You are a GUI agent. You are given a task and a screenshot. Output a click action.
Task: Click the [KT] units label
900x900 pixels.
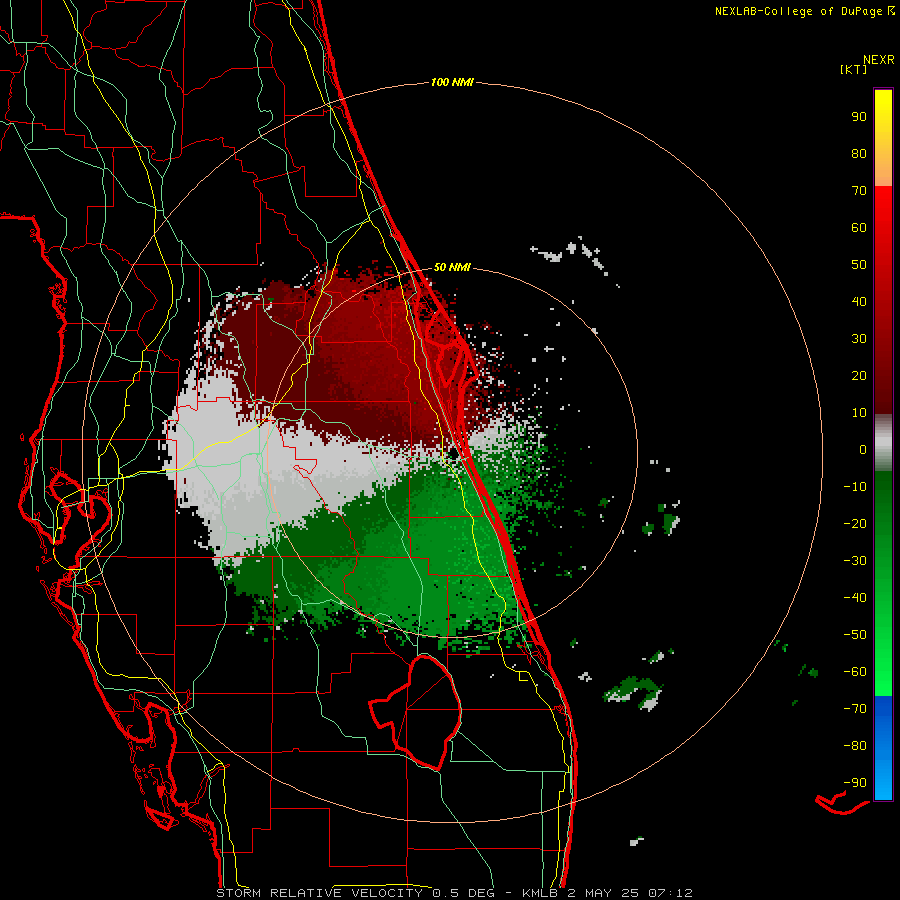(854, 69)
